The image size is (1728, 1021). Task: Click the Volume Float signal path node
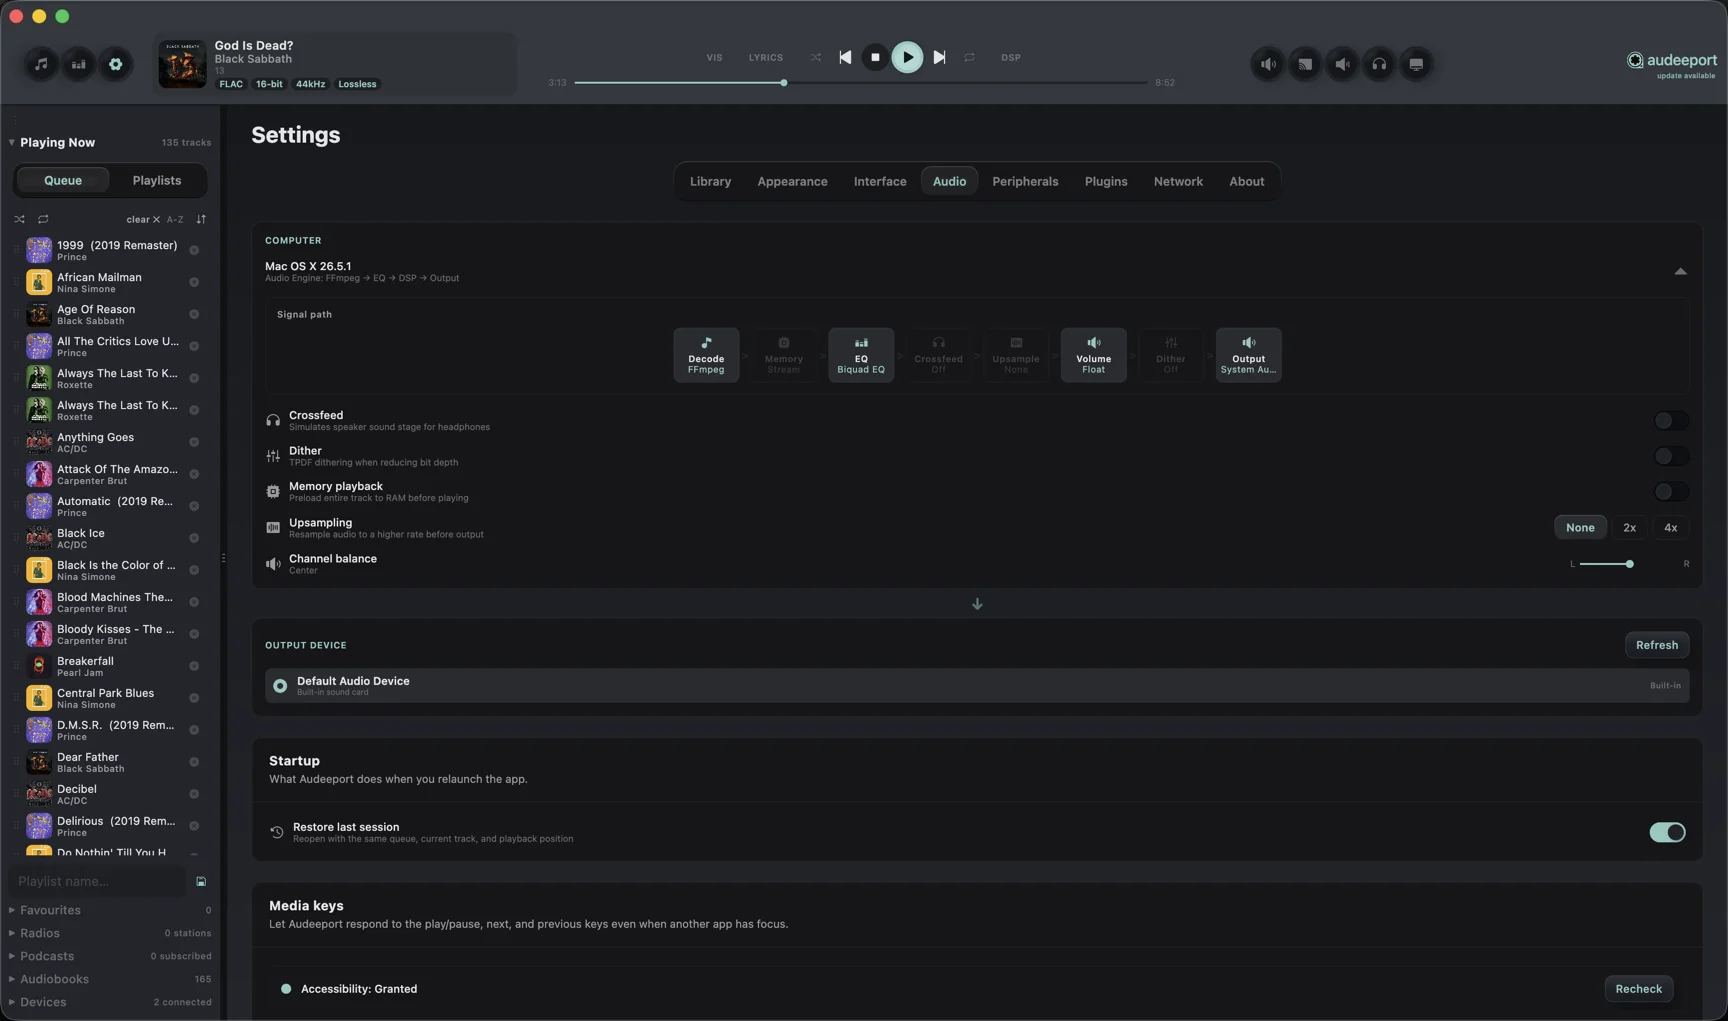[x=1093, y=355]
